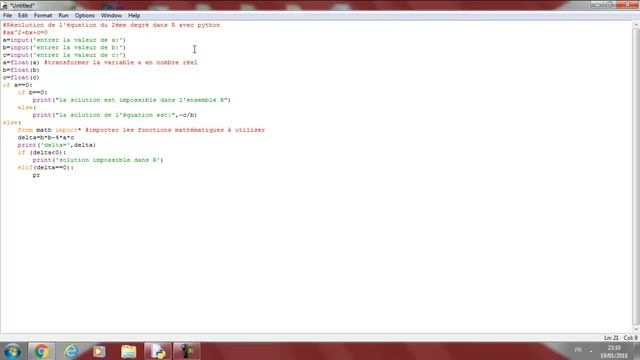The image size is (640, 360).
Task: Click the unfinished 'pr' line at the end
Action: click(x=36, y=175)
